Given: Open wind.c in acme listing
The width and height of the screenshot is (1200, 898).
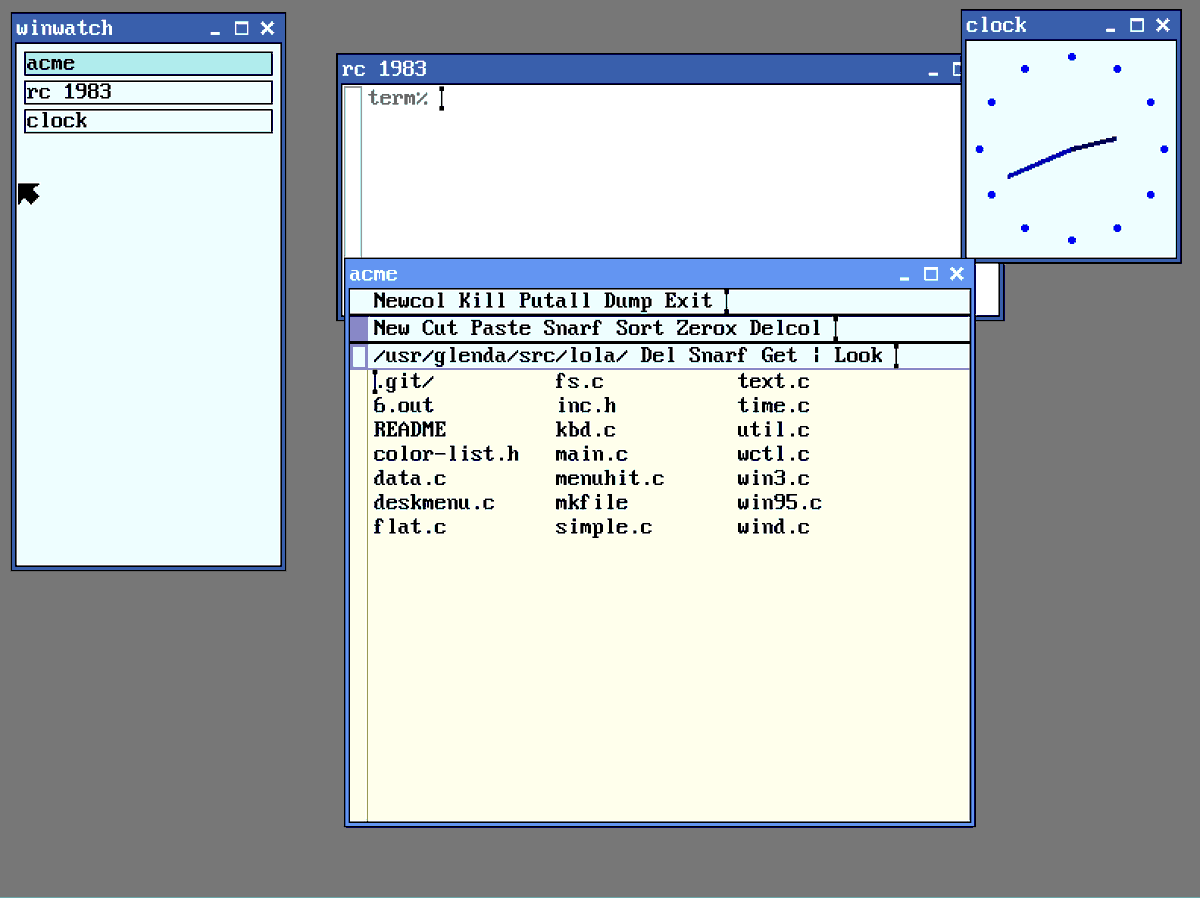Looking at the screenshot, I should [x=774, y=527].
